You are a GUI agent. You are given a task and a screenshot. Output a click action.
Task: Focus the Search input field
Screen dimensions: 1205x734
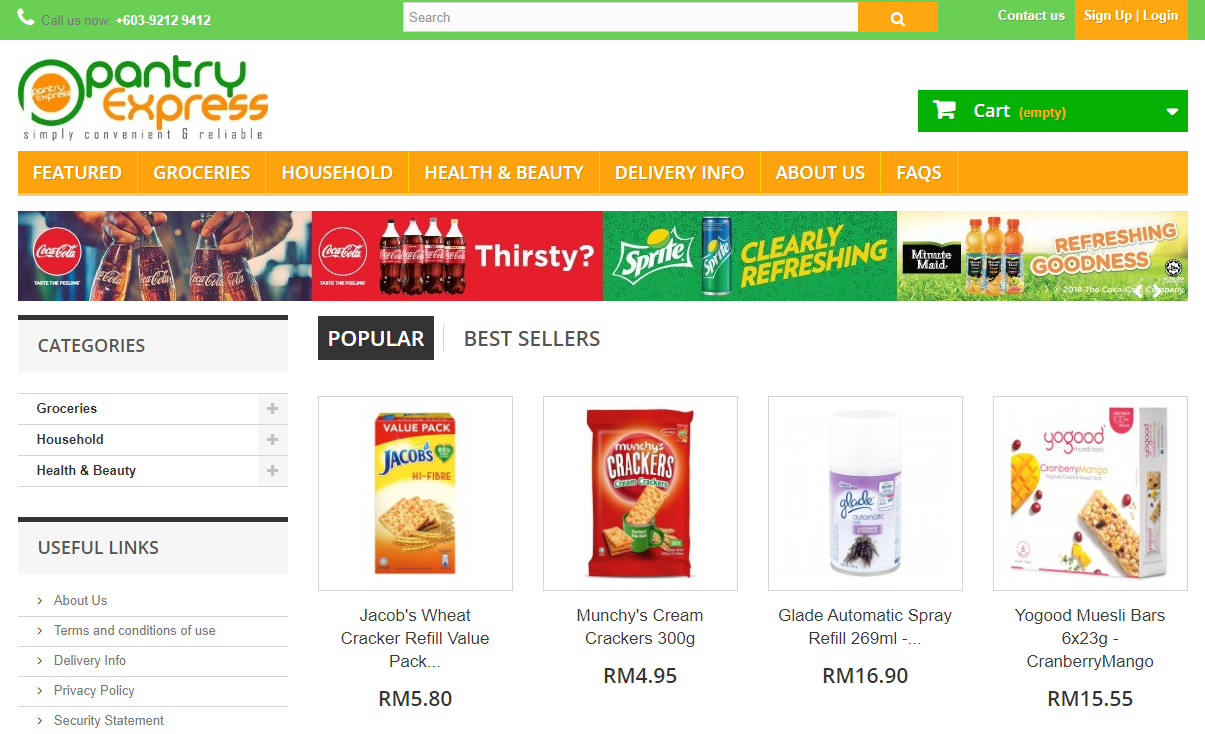(631, 17)
